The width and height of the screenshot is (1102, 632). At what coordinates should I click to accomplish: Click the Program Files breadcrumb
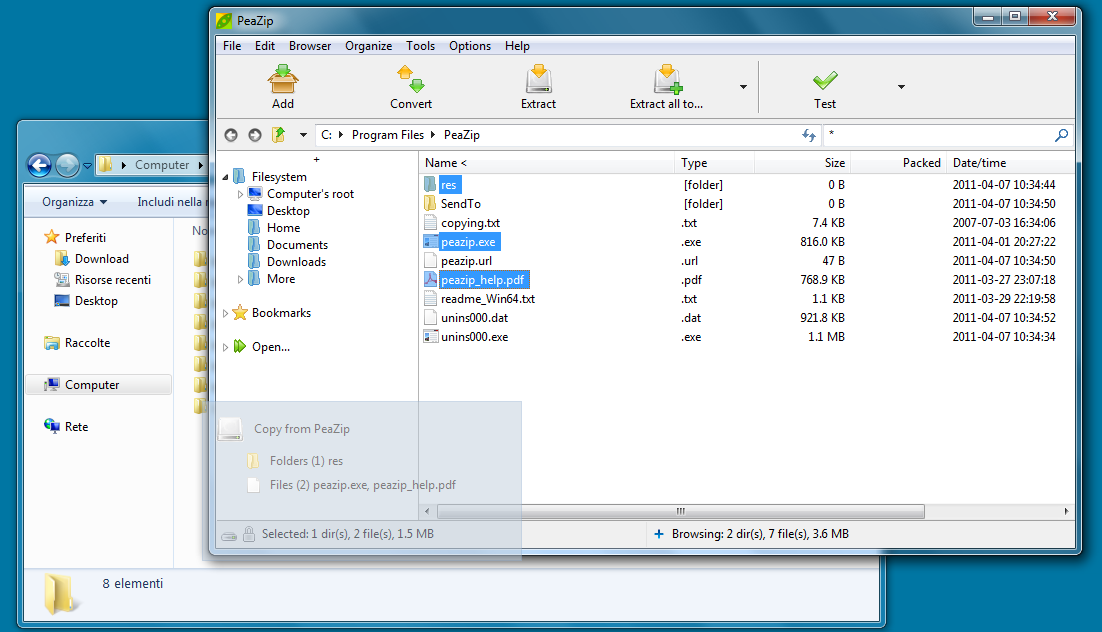click(x=388, y=135)
